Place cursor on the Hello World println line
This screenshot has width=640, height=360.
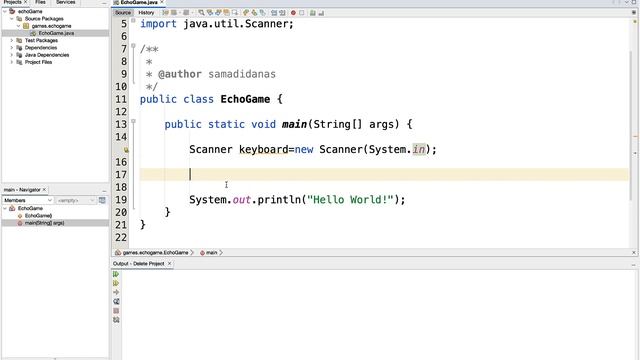[297, 200]
